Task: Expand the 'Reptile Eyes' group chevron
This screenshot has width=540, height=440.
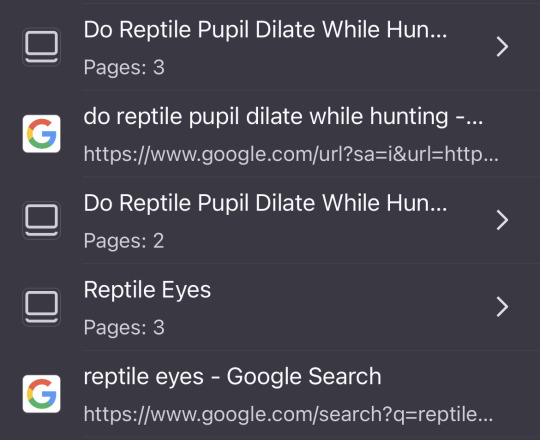Action: [x=502, y=307]
